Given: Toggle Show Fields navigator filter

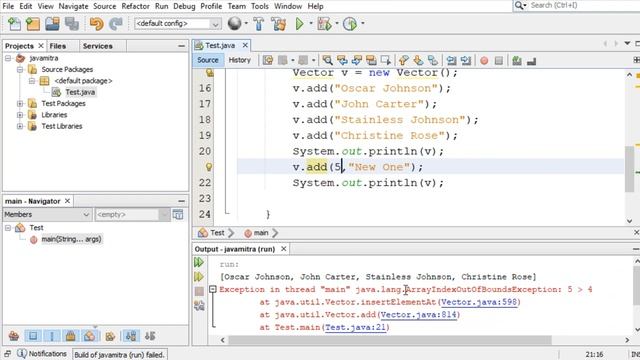Looking at the screenshot, I should pos(33,336).
